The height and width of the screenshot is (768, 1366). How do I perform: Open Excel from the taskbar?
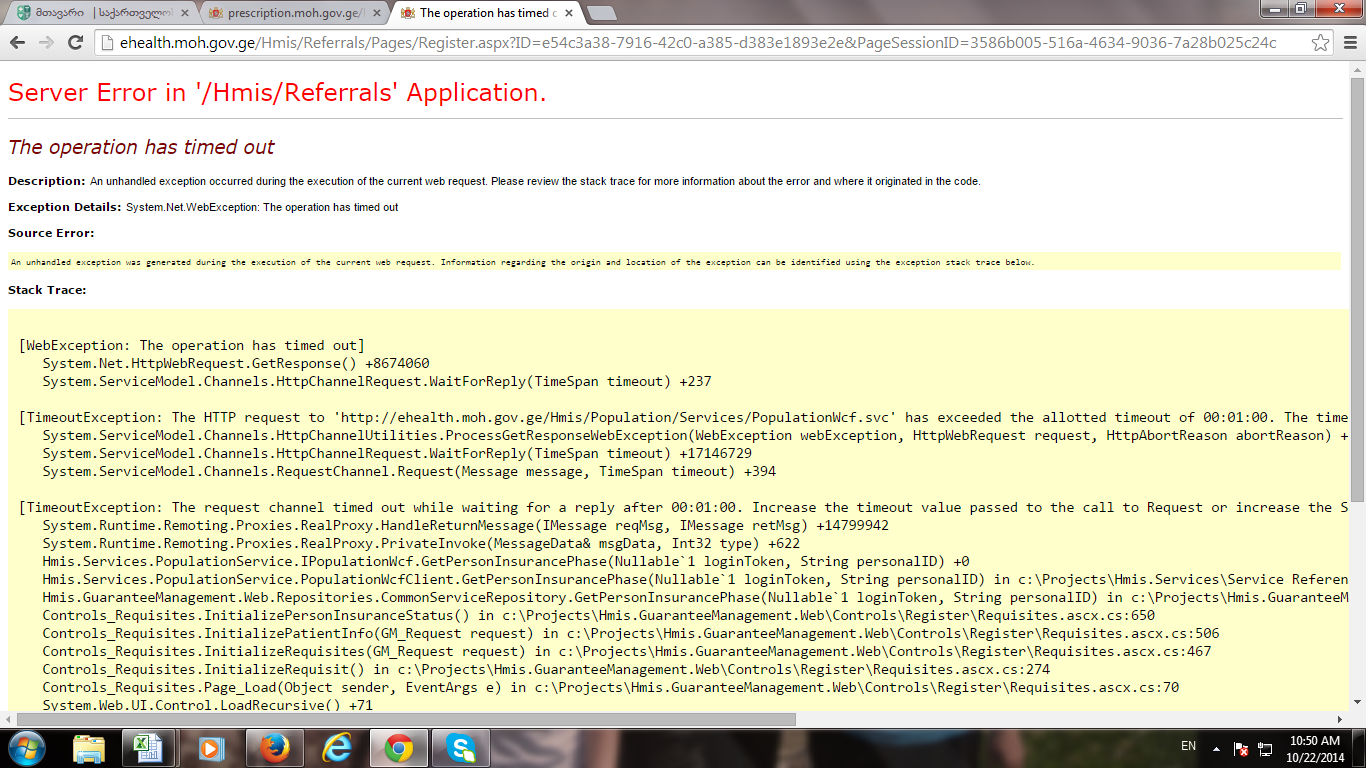[x=149, y=748]
